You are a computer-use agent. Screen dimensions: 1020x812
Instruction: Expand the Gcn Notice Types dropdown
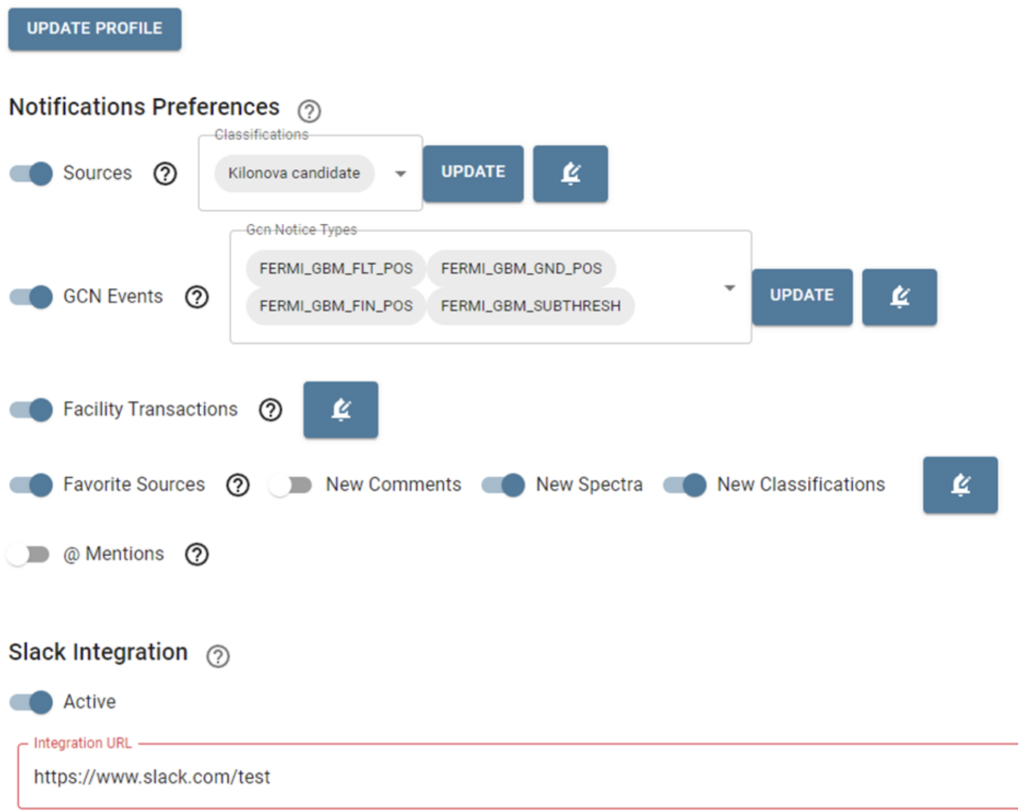click(x=729, y=287)
